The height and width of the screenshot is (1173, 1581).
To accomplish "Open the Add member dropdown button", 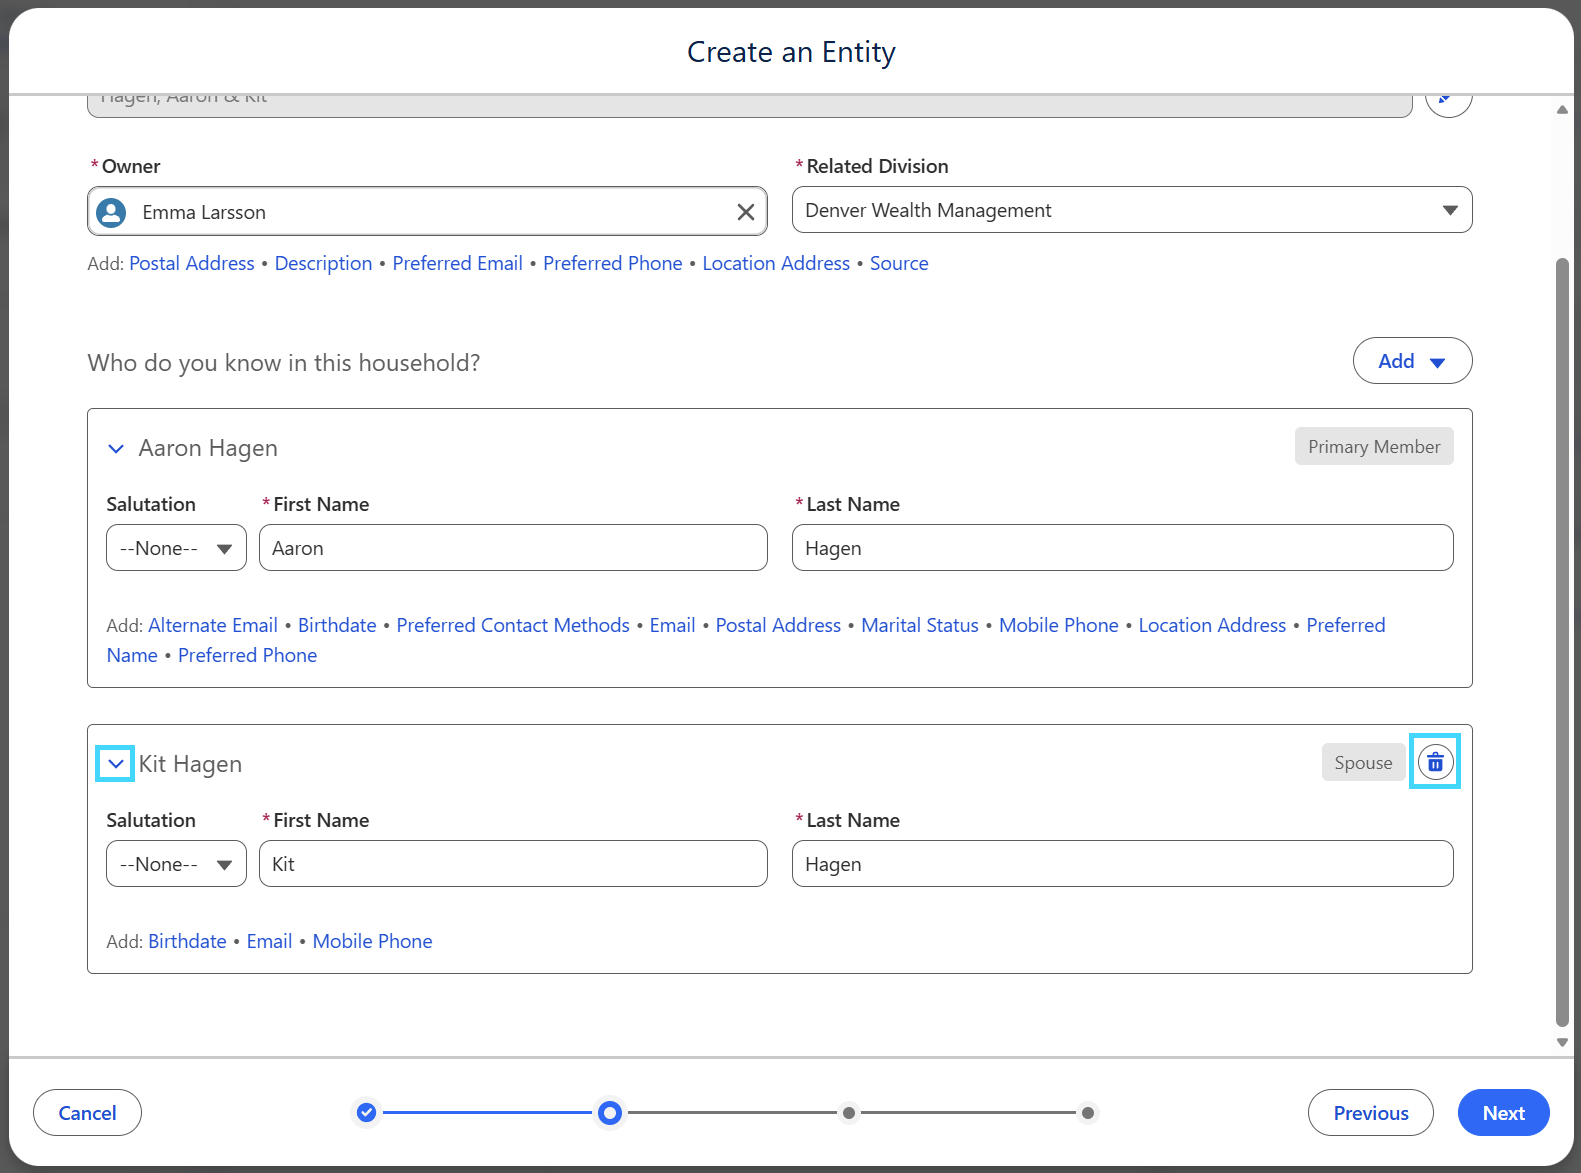I will click(x=1412, y=361).
